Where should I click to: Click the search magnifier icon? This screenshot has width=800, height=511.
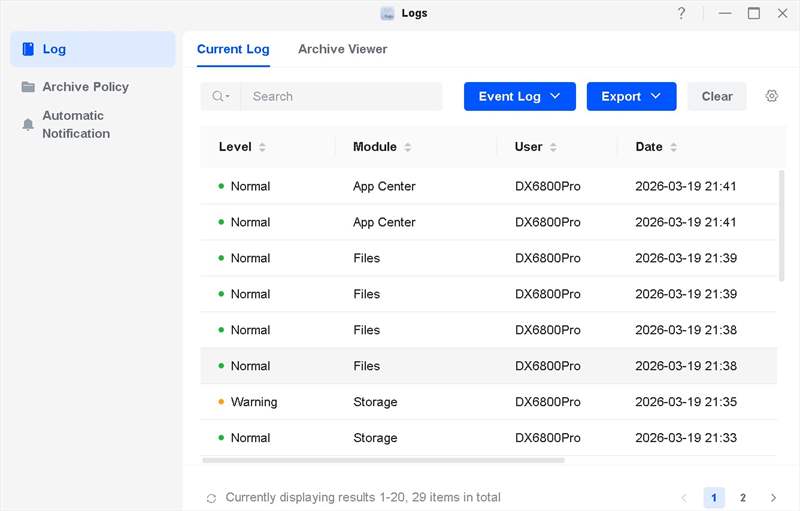coord(218,96)
